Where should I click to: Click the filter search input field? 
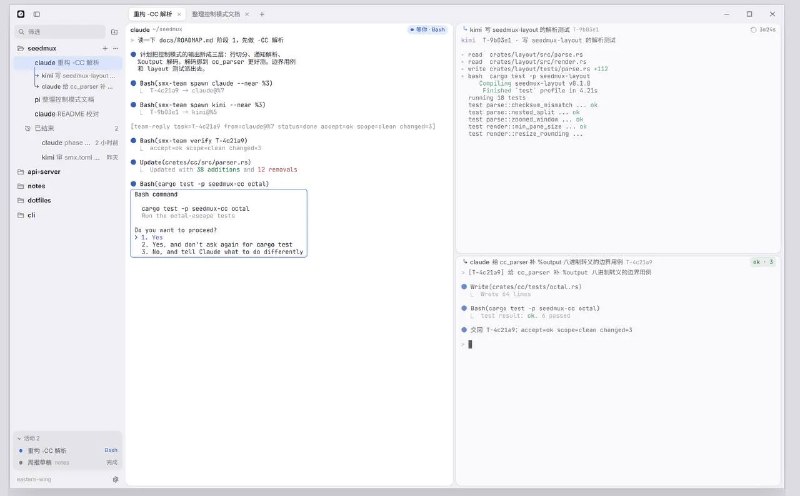point(60,32)
